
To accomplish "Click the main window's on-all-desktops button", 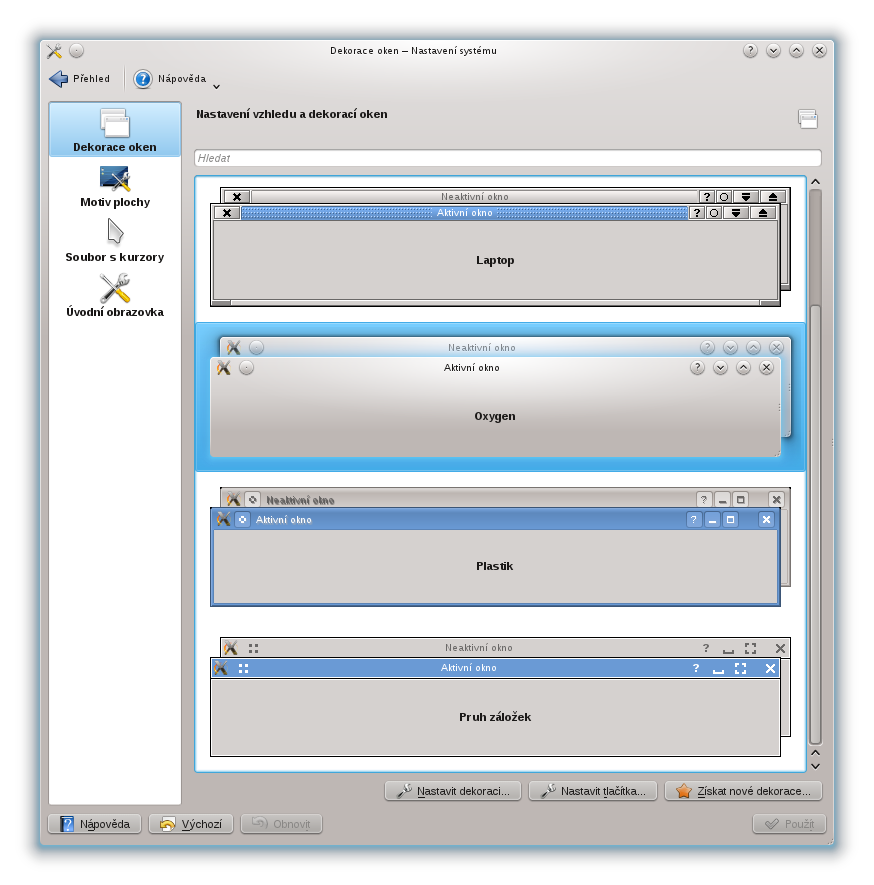I will pyautogui.click(x=77, y=51).
